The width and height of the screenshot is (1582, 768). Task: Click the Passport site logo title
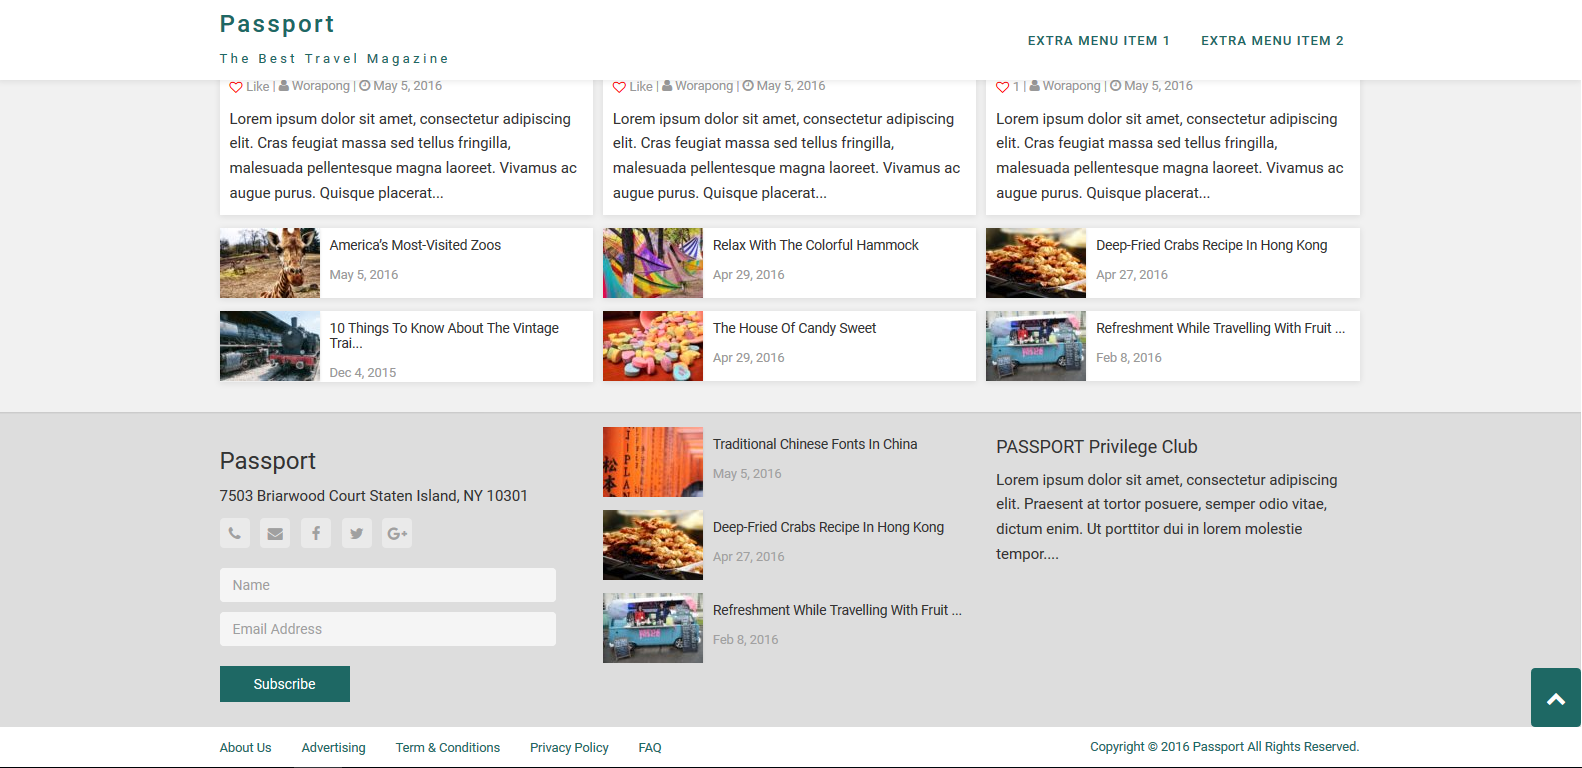click(x=277, y=24)
